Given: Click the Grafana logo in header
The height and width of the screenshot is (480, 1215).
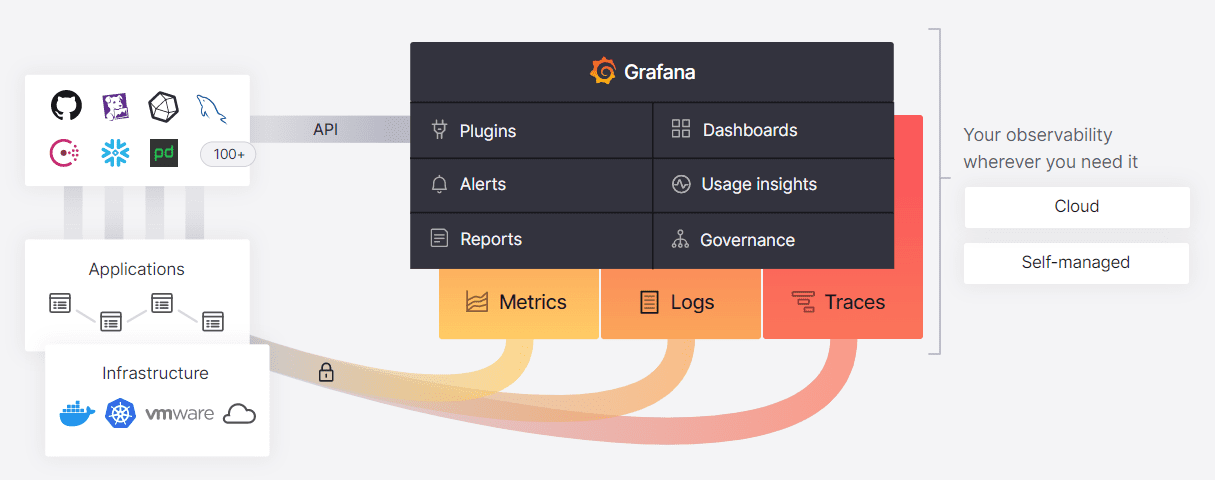Looking at the screenshot, I should [x=603, y=72].
